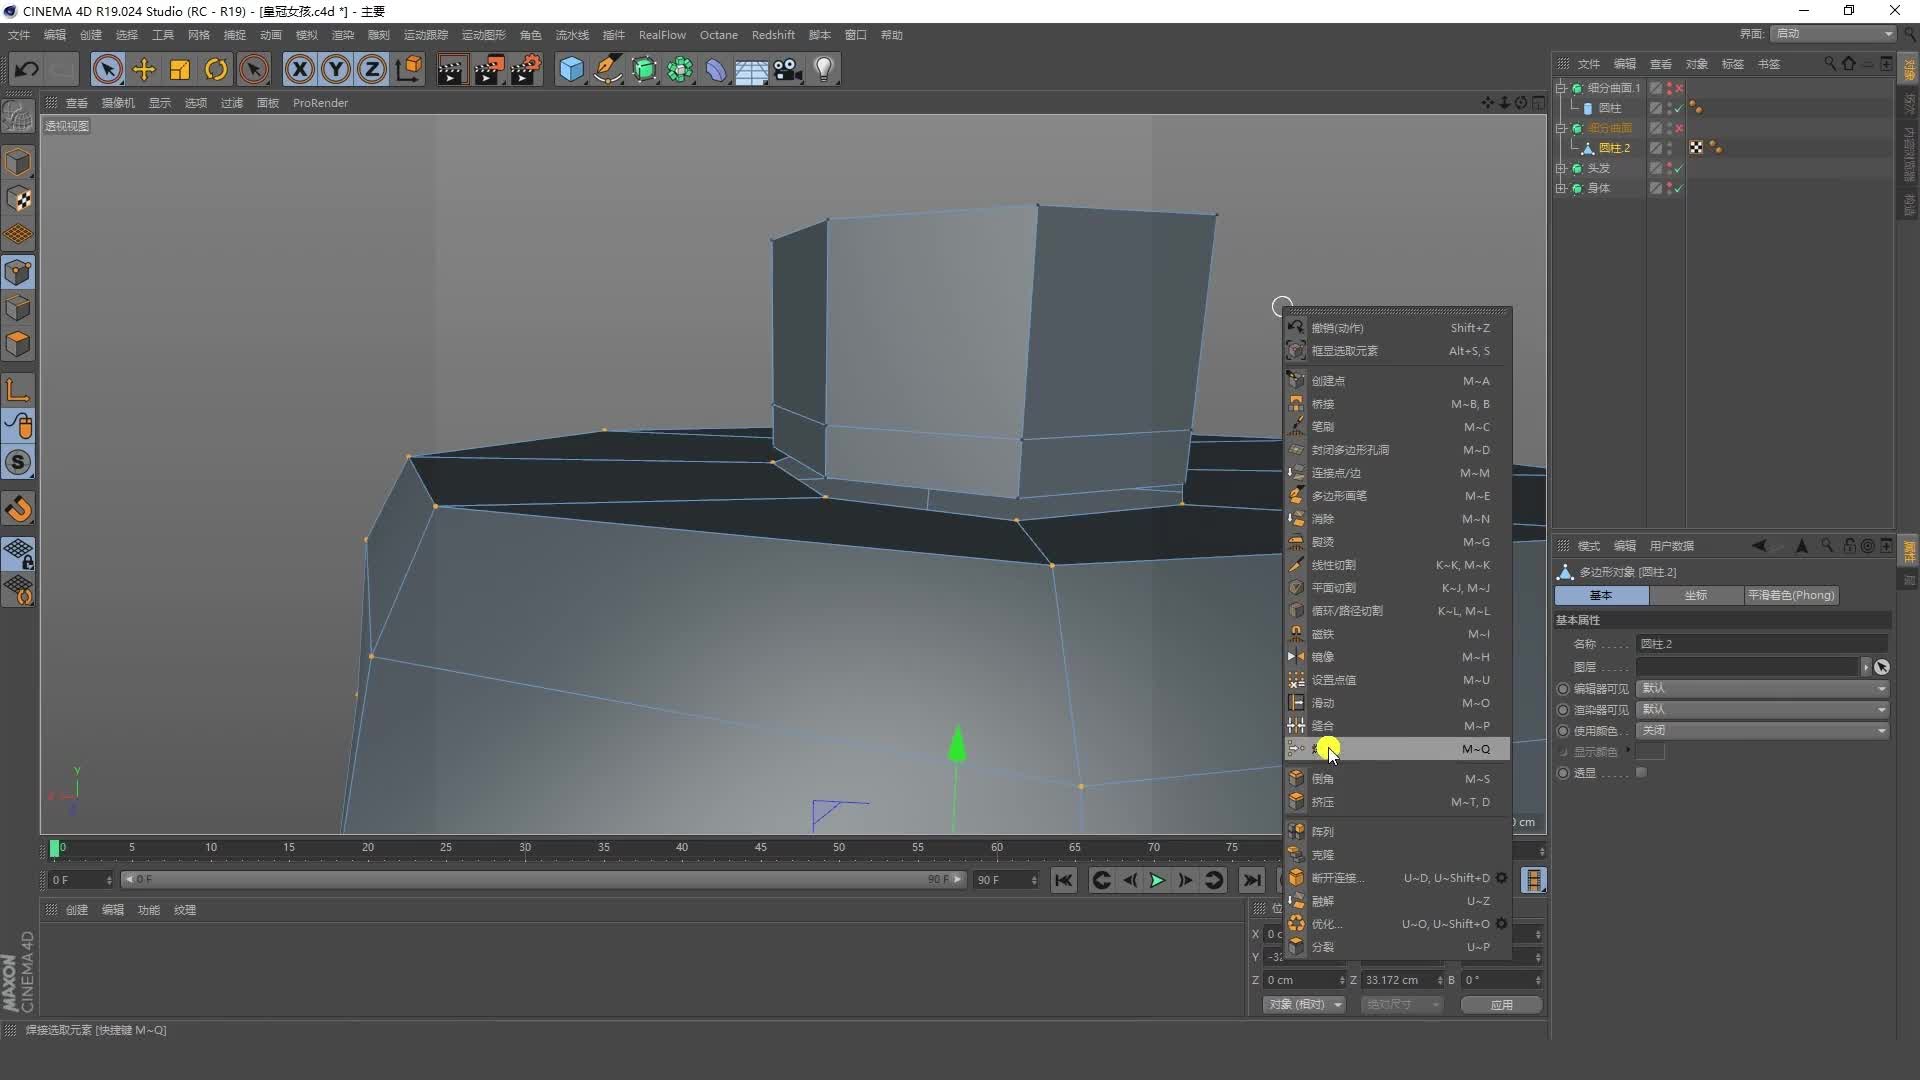Image resolution: width=1920 pixels, height=1080 pixels.
Task: Open the coordinate system toggle icon
Action: pyautogui.click(x=409, y=69)
